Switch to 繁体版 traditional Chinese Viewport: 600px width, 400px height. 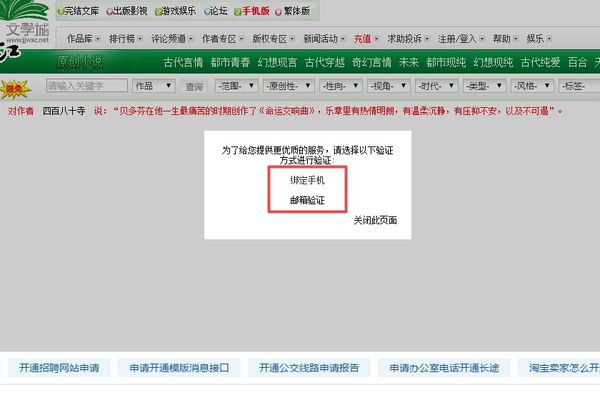[x=293, y=11]
